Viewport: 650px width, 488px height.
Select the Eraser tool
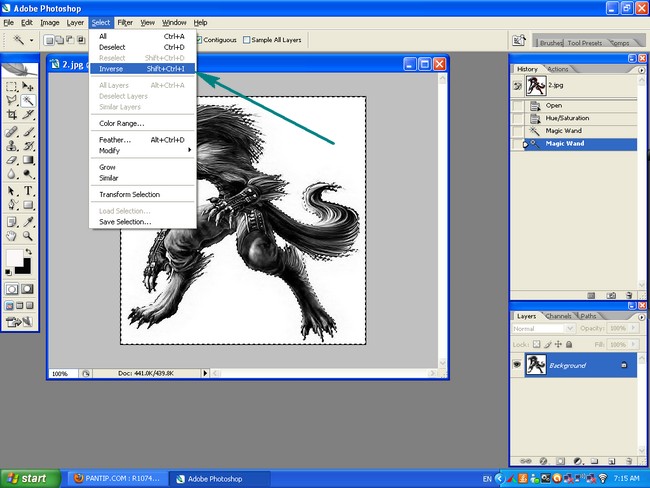click(12, 160)
